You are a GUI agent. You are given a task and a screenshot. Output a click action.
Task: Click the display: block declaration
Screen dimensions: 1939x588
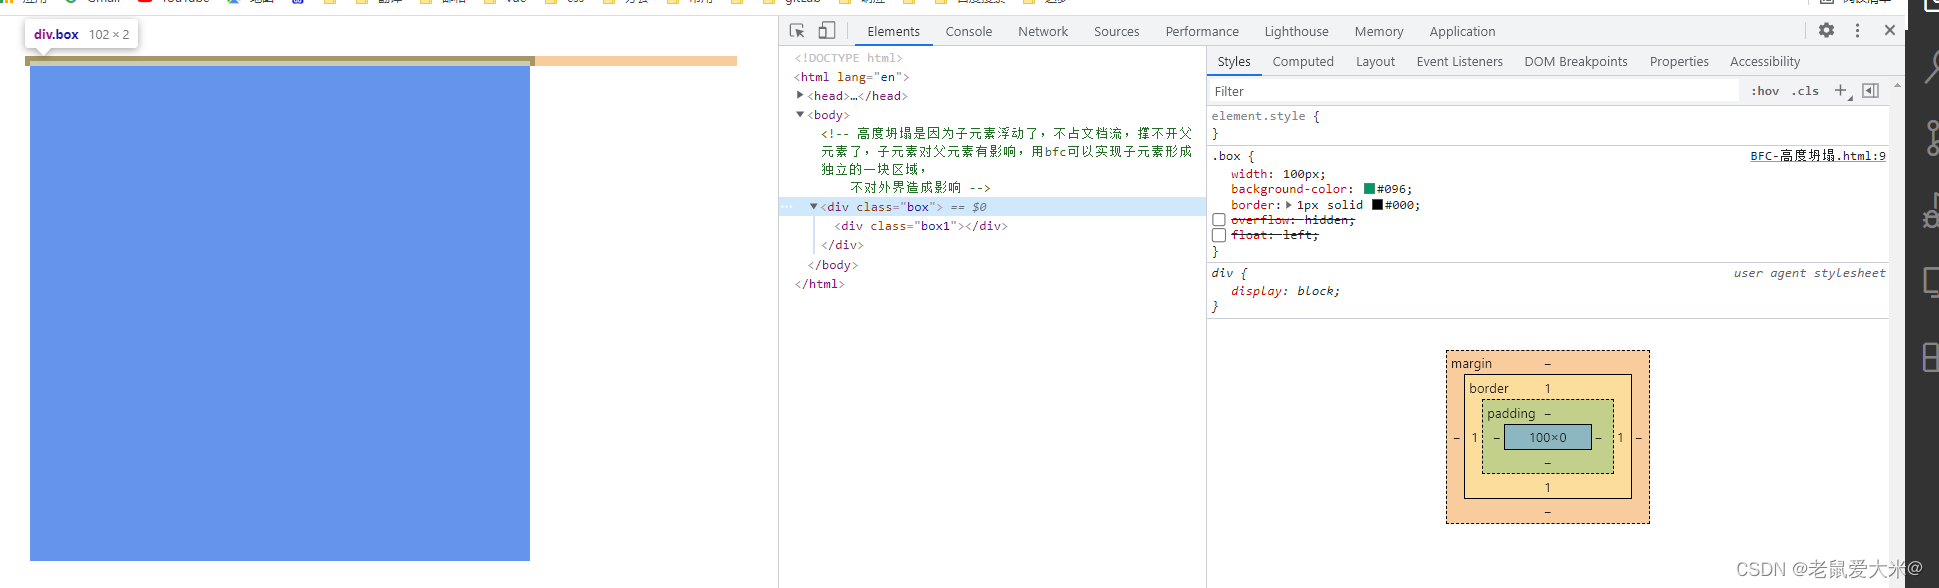(1285, 291)
